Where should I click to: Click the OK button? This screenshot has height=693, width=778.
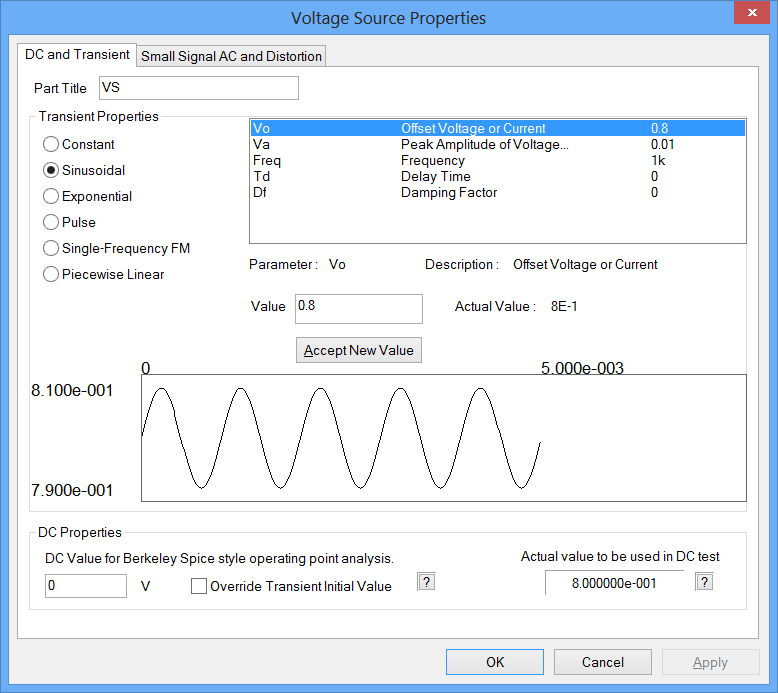pyautogui.click(x=495, y=662)
